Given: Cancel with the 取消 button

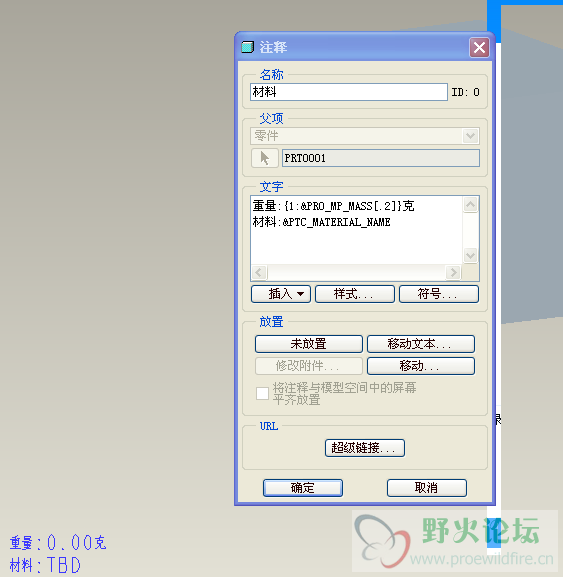Looking at the screenshot, I should 427,488.
